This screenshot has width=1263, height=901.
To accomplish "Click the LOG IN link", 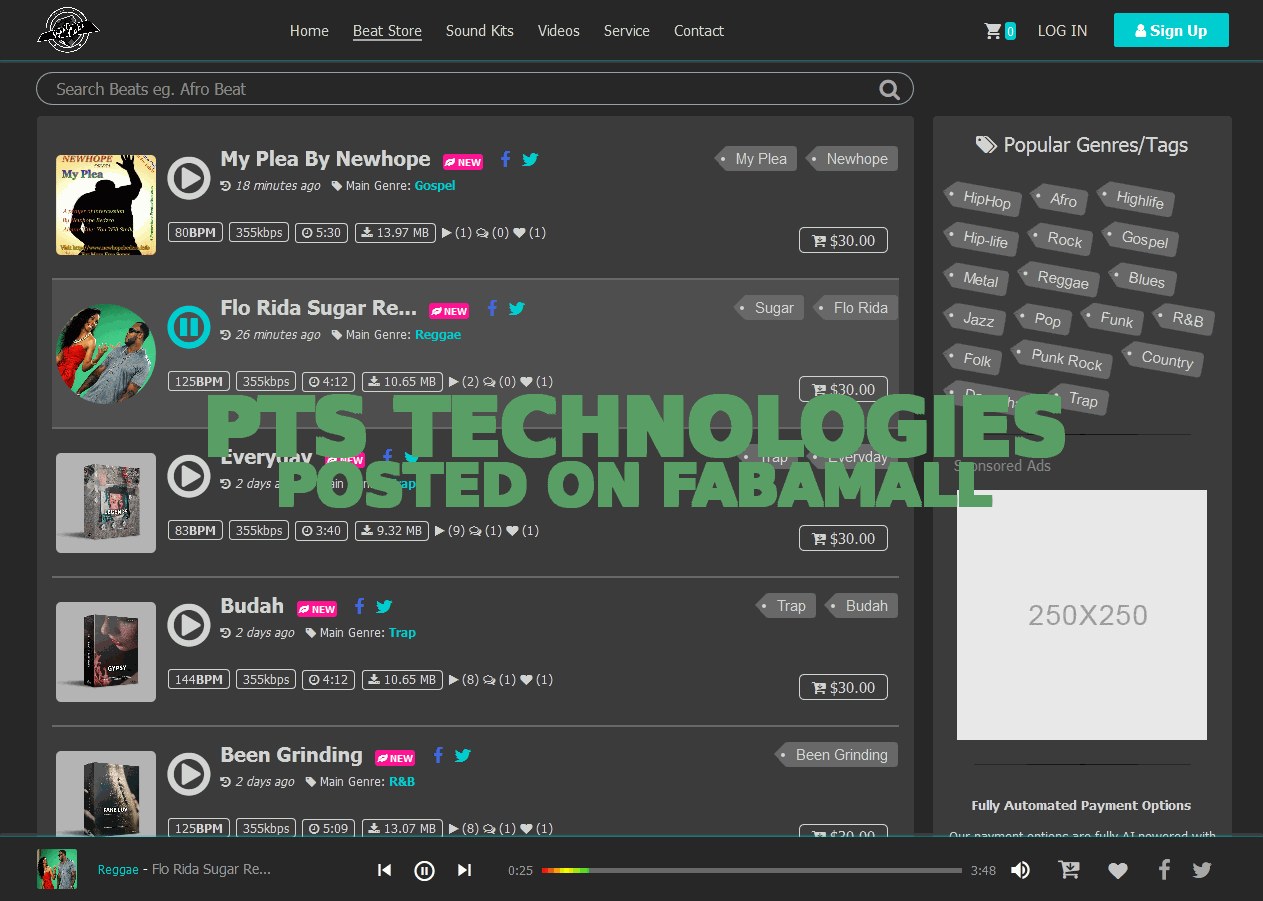I will [x=1062, y=31].
